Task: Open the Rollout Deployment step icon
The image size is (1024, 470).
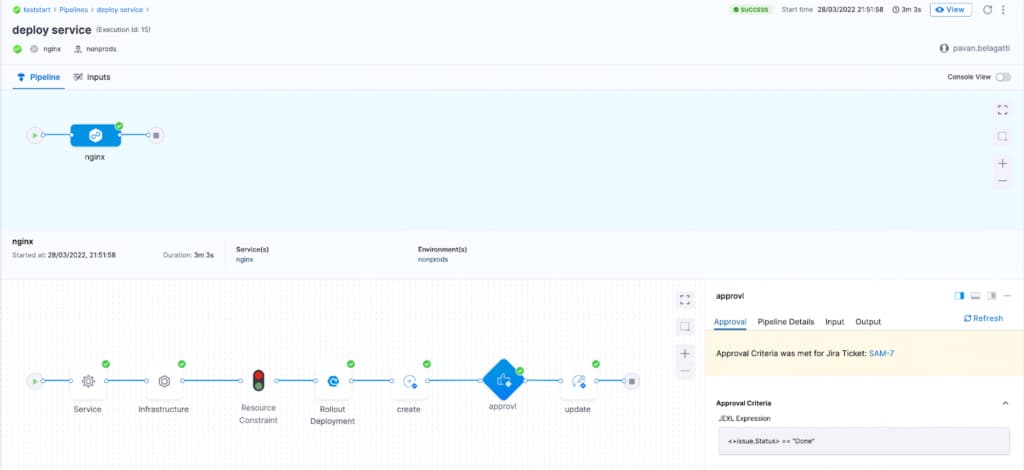Action: pyautogui.click(x=333, y=381)
